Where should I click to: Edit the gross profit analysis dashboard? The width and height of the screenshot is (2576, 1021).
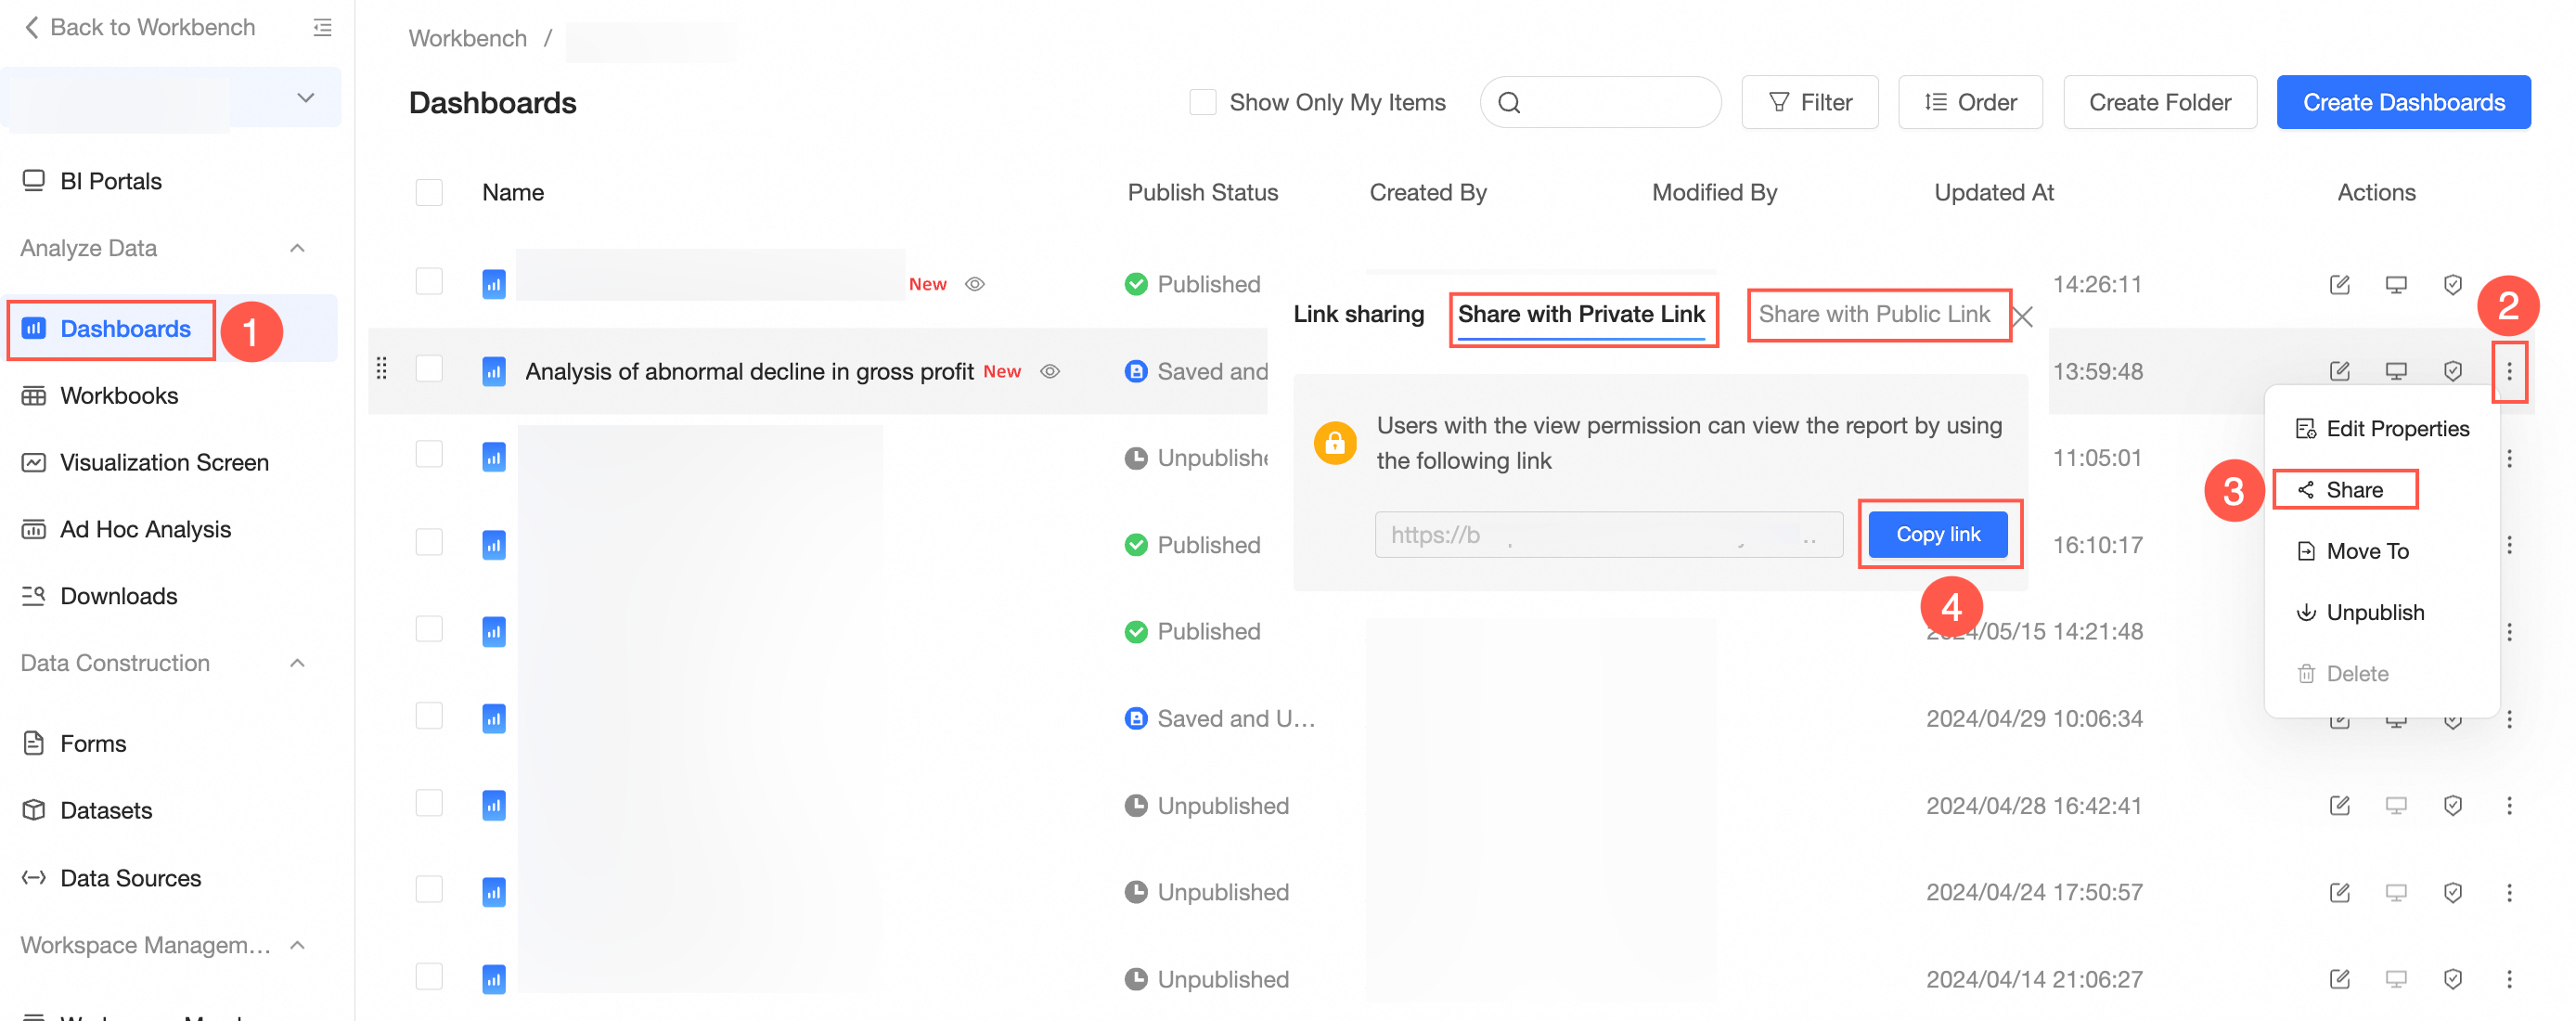[x=2339, y=371]
